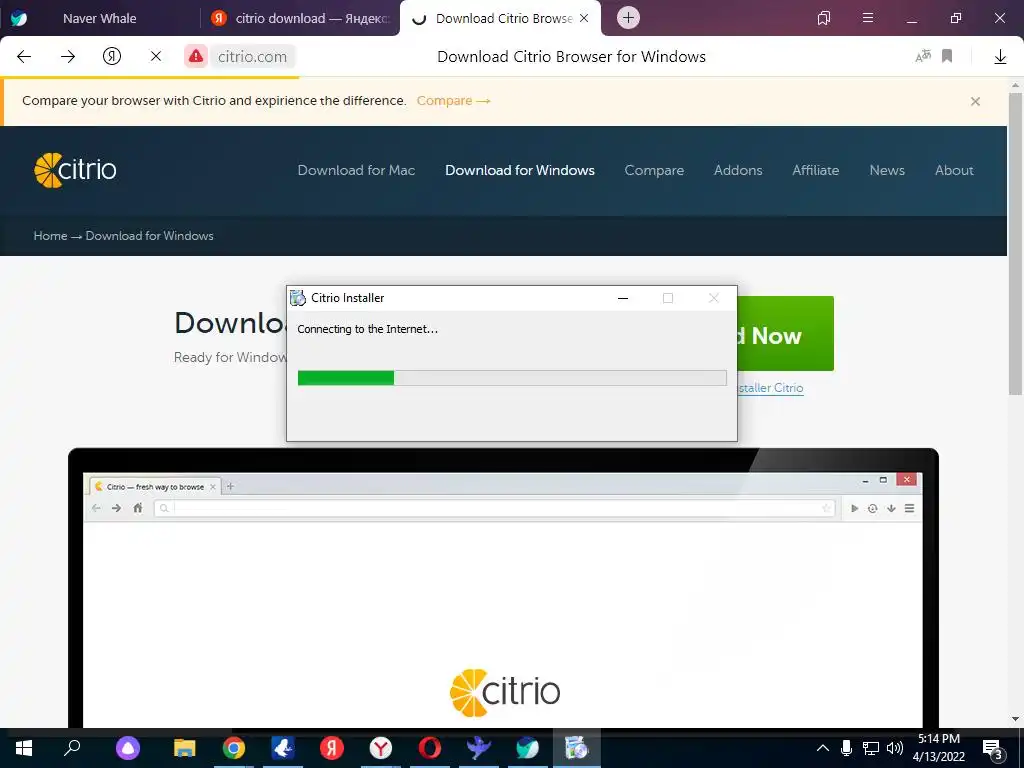The image size is (1024, 768).
Task: Click the microphone tray icon
Action: (846, 748)
